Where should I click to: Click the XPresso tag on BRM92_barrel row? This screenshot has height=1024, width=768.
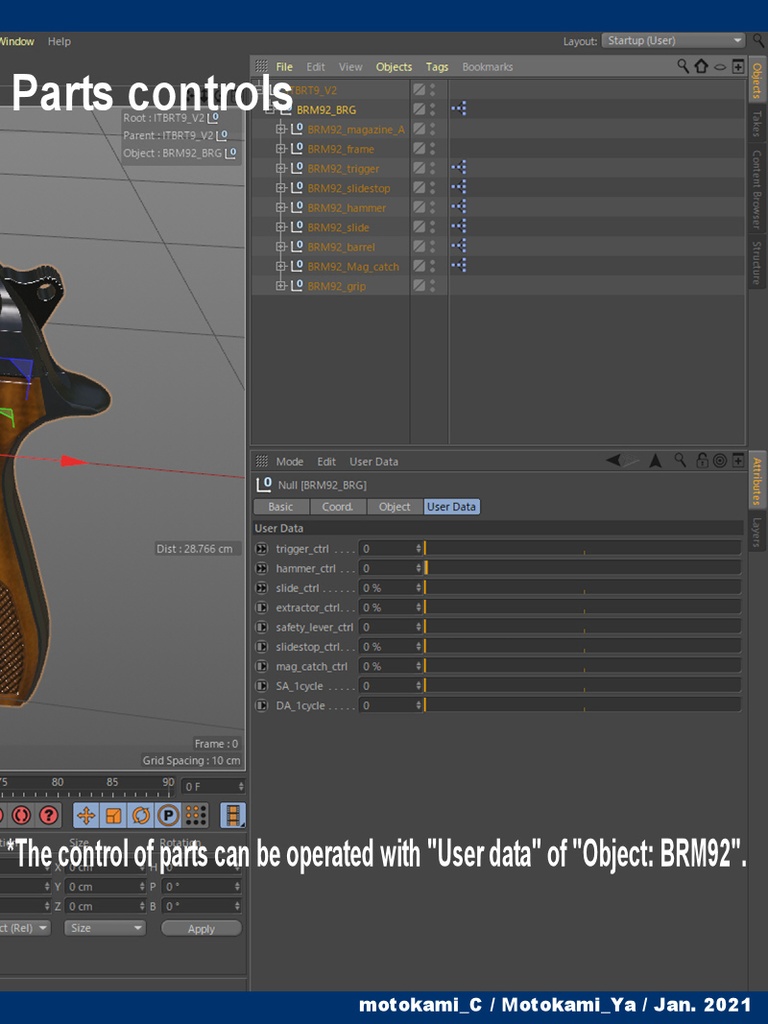pyautogui.click(x=458, y=246)
